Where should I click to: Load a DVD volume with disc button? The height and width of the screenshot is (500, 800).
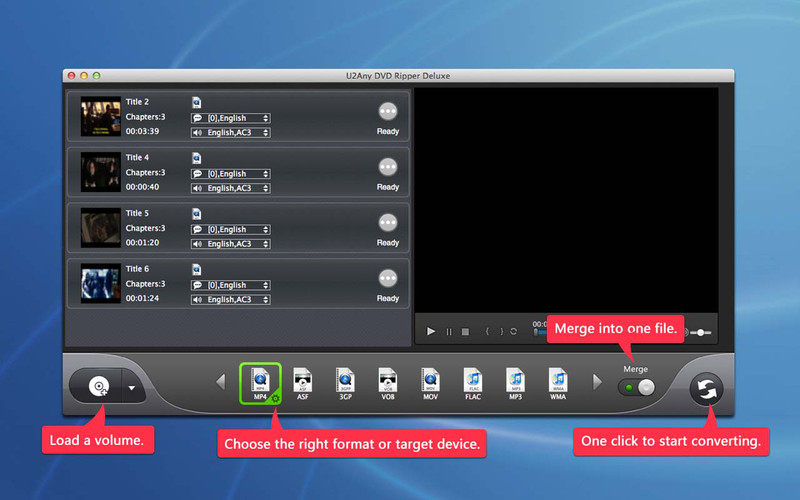coord(98,386)
